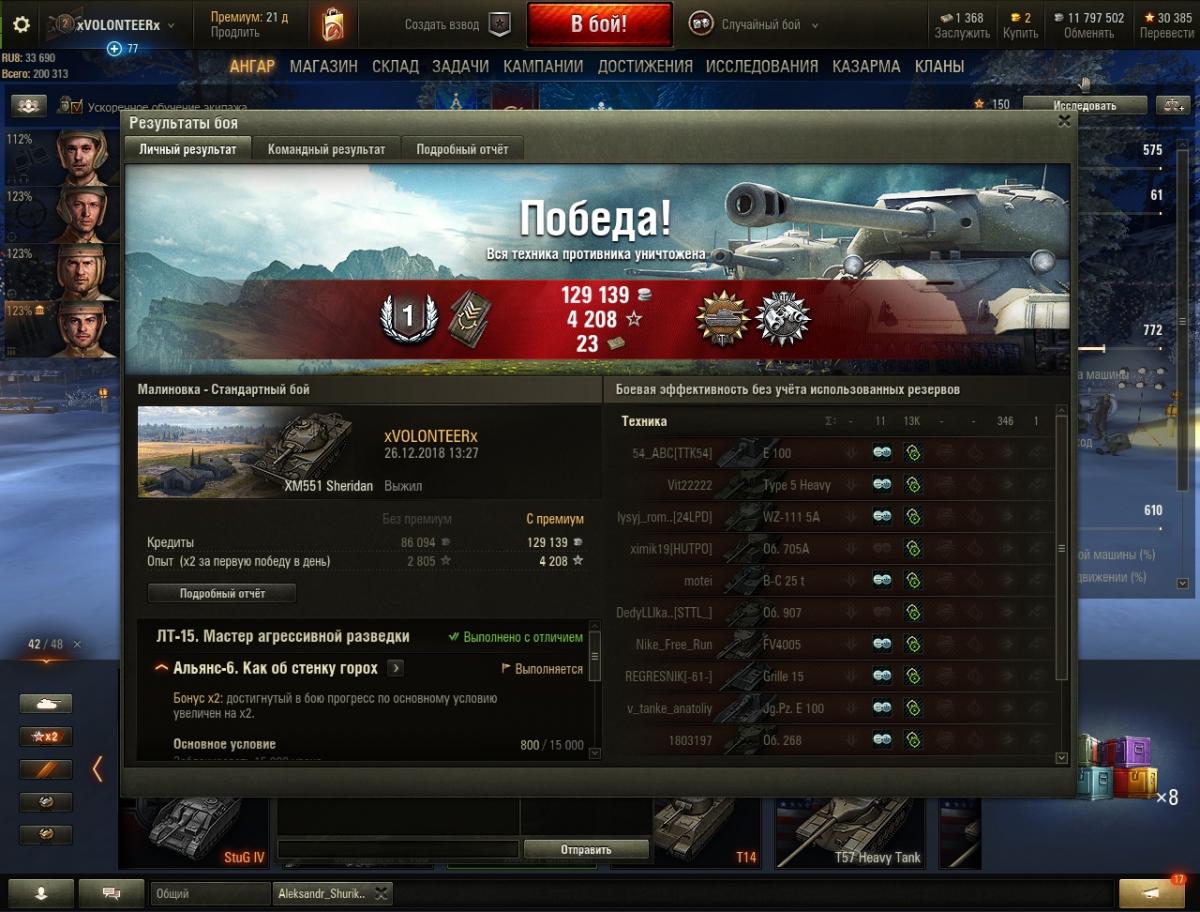Screen dimensions: 1200x912
Task: Open chat channels speech bubble icon
Action: coord(111,893)
